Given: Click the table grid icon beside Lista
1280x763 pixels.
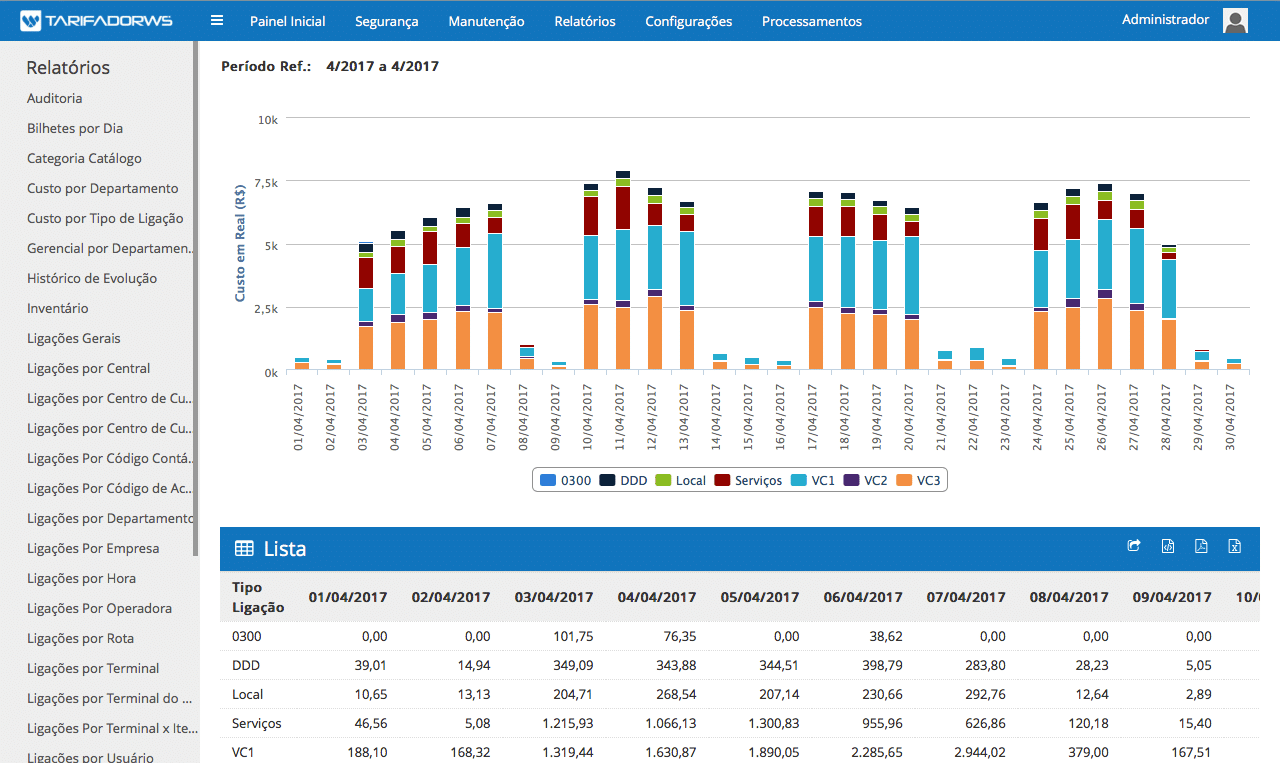Looking at the screenshot, I should pos(244,548).
